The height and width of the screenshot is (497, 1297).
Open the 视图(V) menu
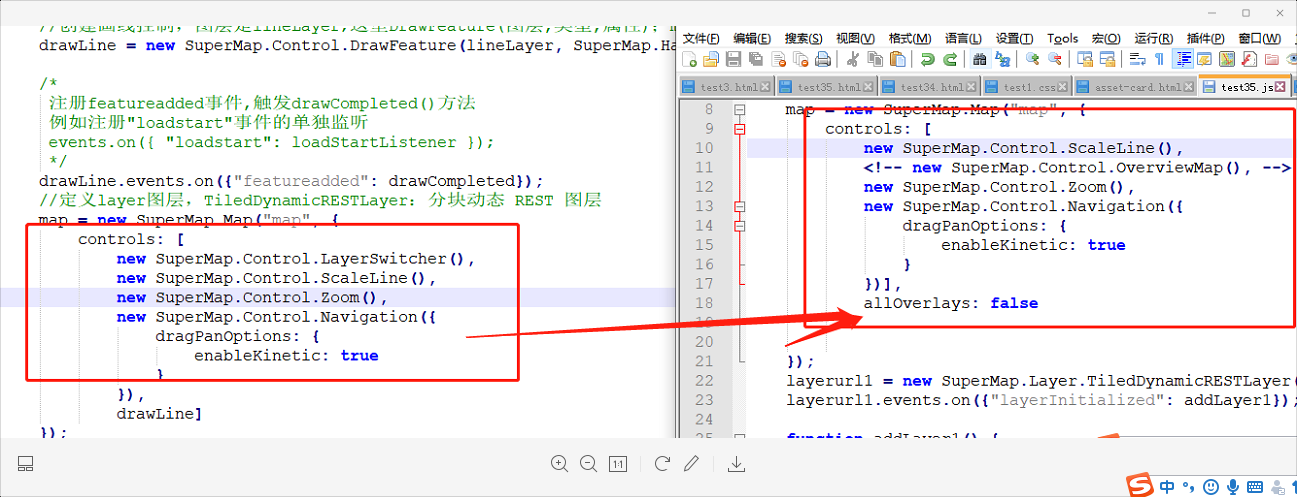pyautogui.click(x=855, y=38)
